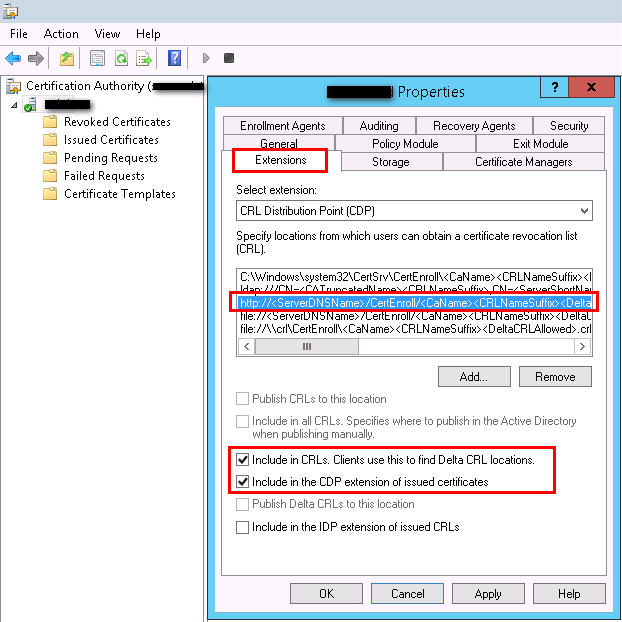The height and width of the screenshot is (622, 622).
Task: Uncheck Include in CRLs checkbox
Action: click(x=243, y=460)
